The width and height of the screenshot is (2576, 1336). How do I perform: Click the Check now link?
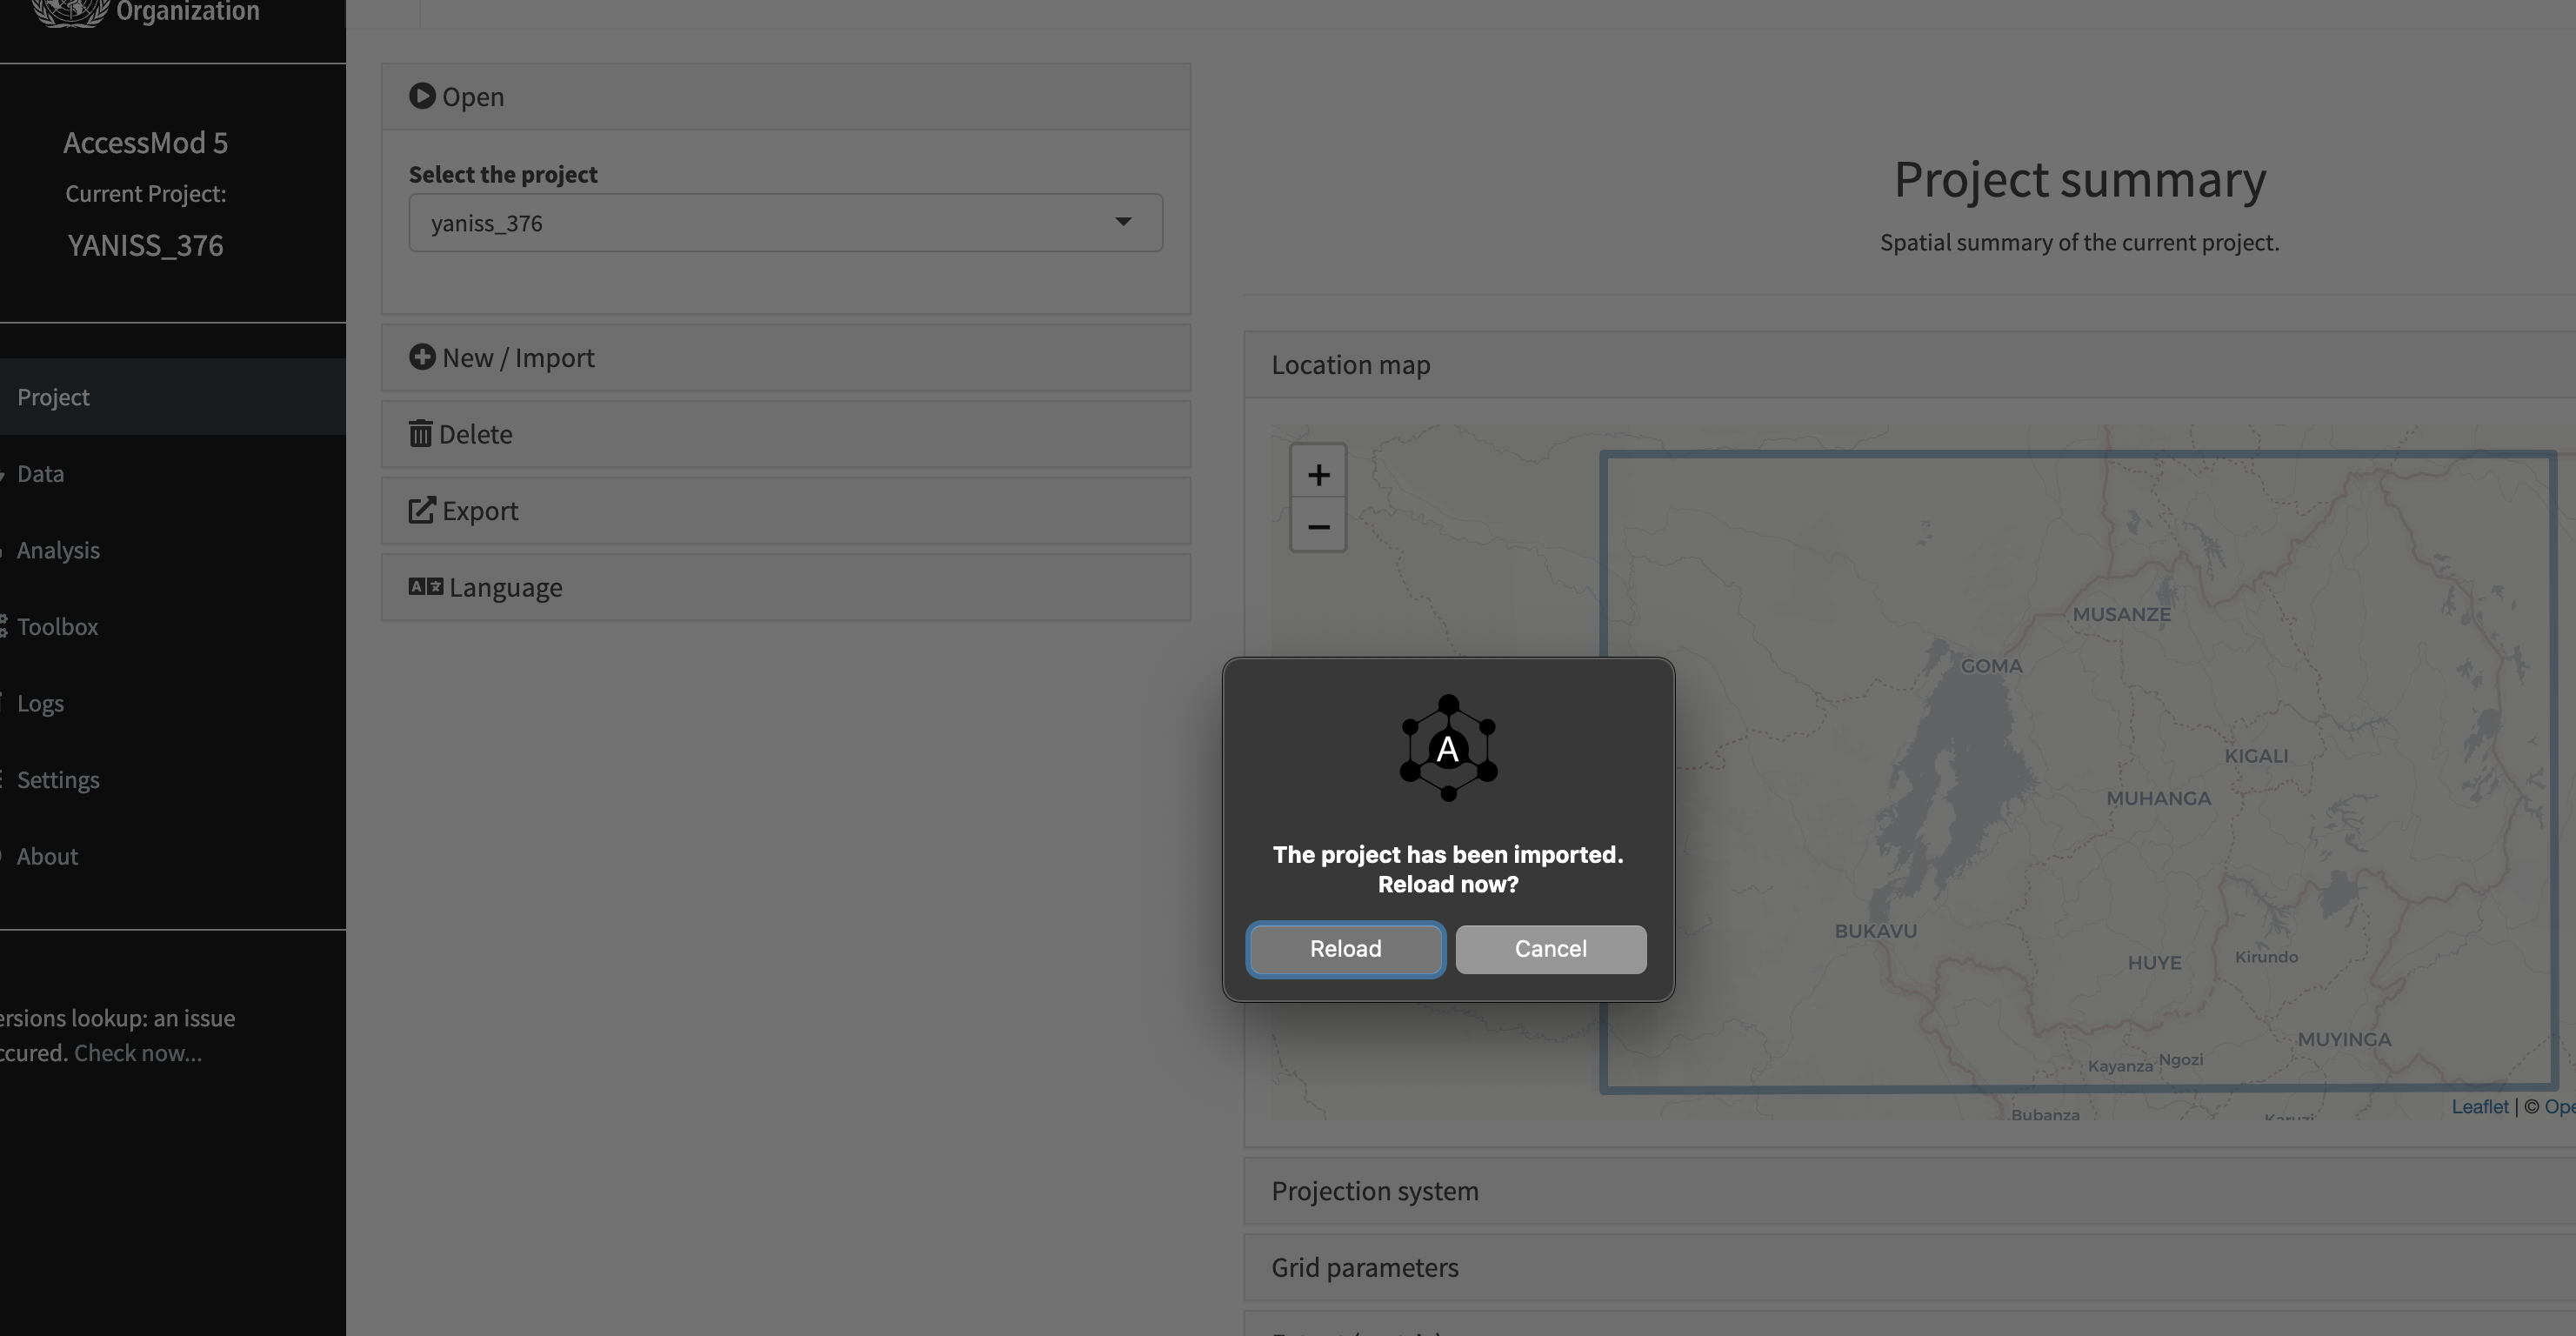tap(137, 1052)
